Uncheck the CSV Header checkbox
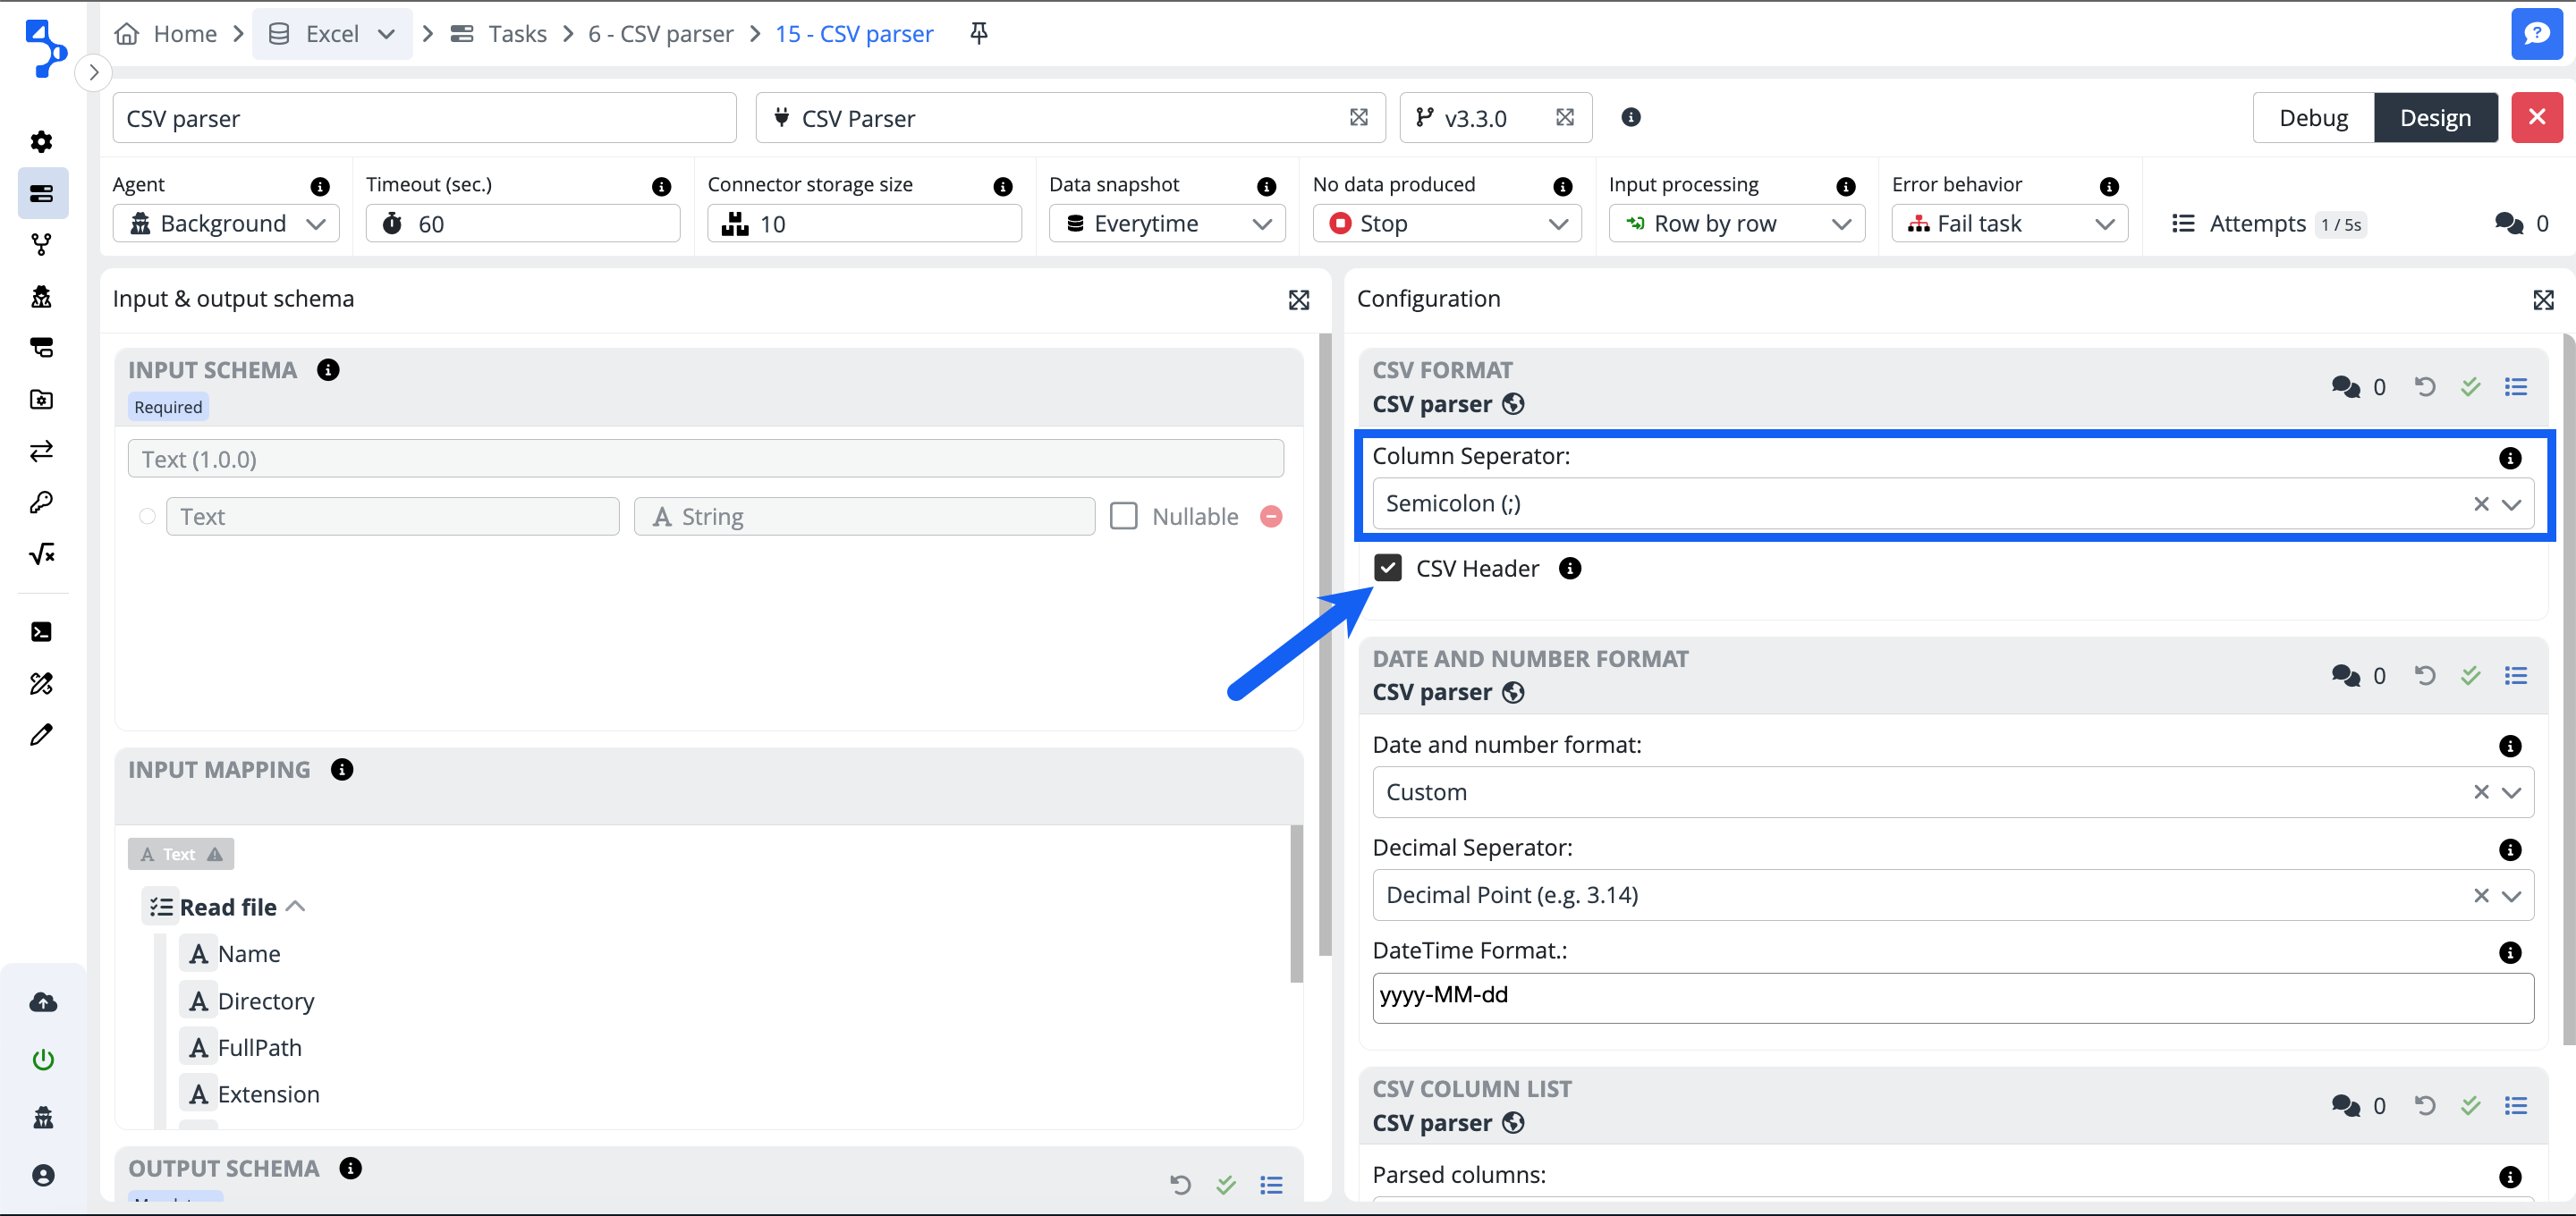 [x=1387, y=568]
